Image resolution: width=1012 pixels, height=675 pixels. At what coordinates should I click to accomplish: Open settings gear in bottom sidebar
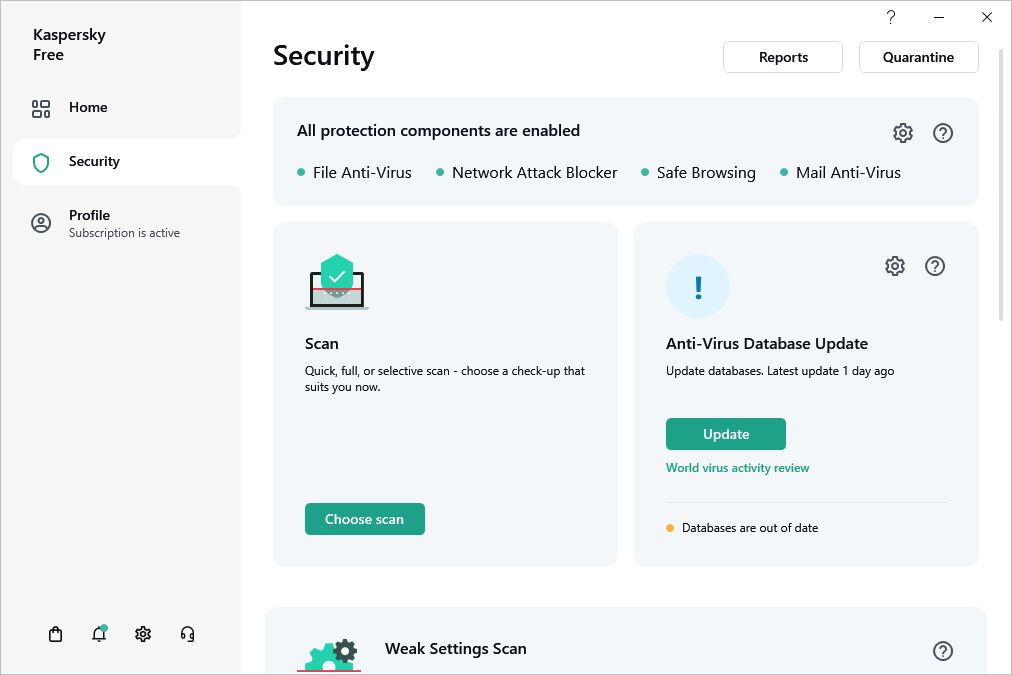click(143, 634)
